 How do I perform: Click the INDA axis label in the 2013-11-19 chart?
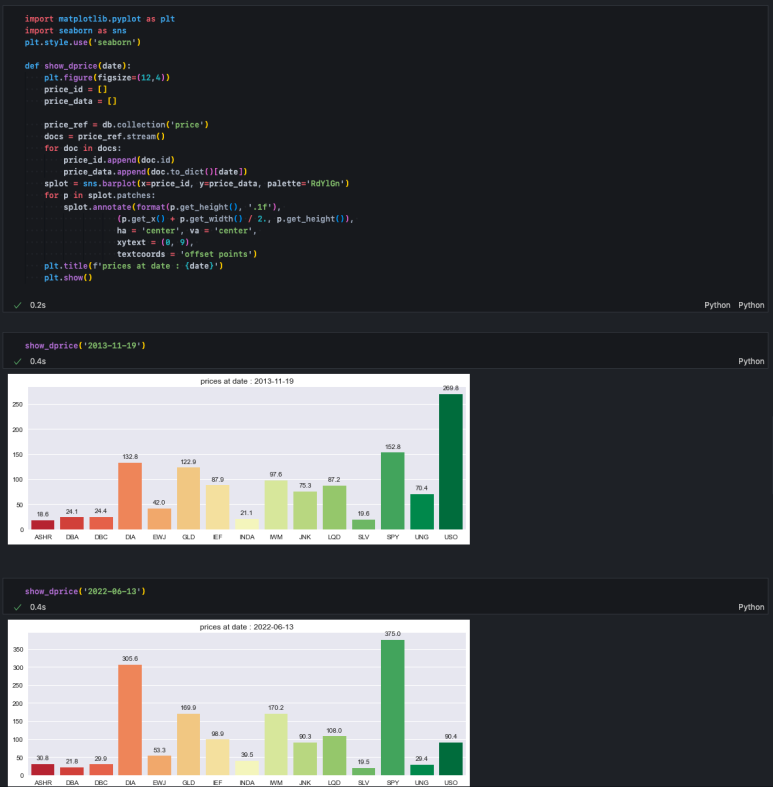[247, 537]
